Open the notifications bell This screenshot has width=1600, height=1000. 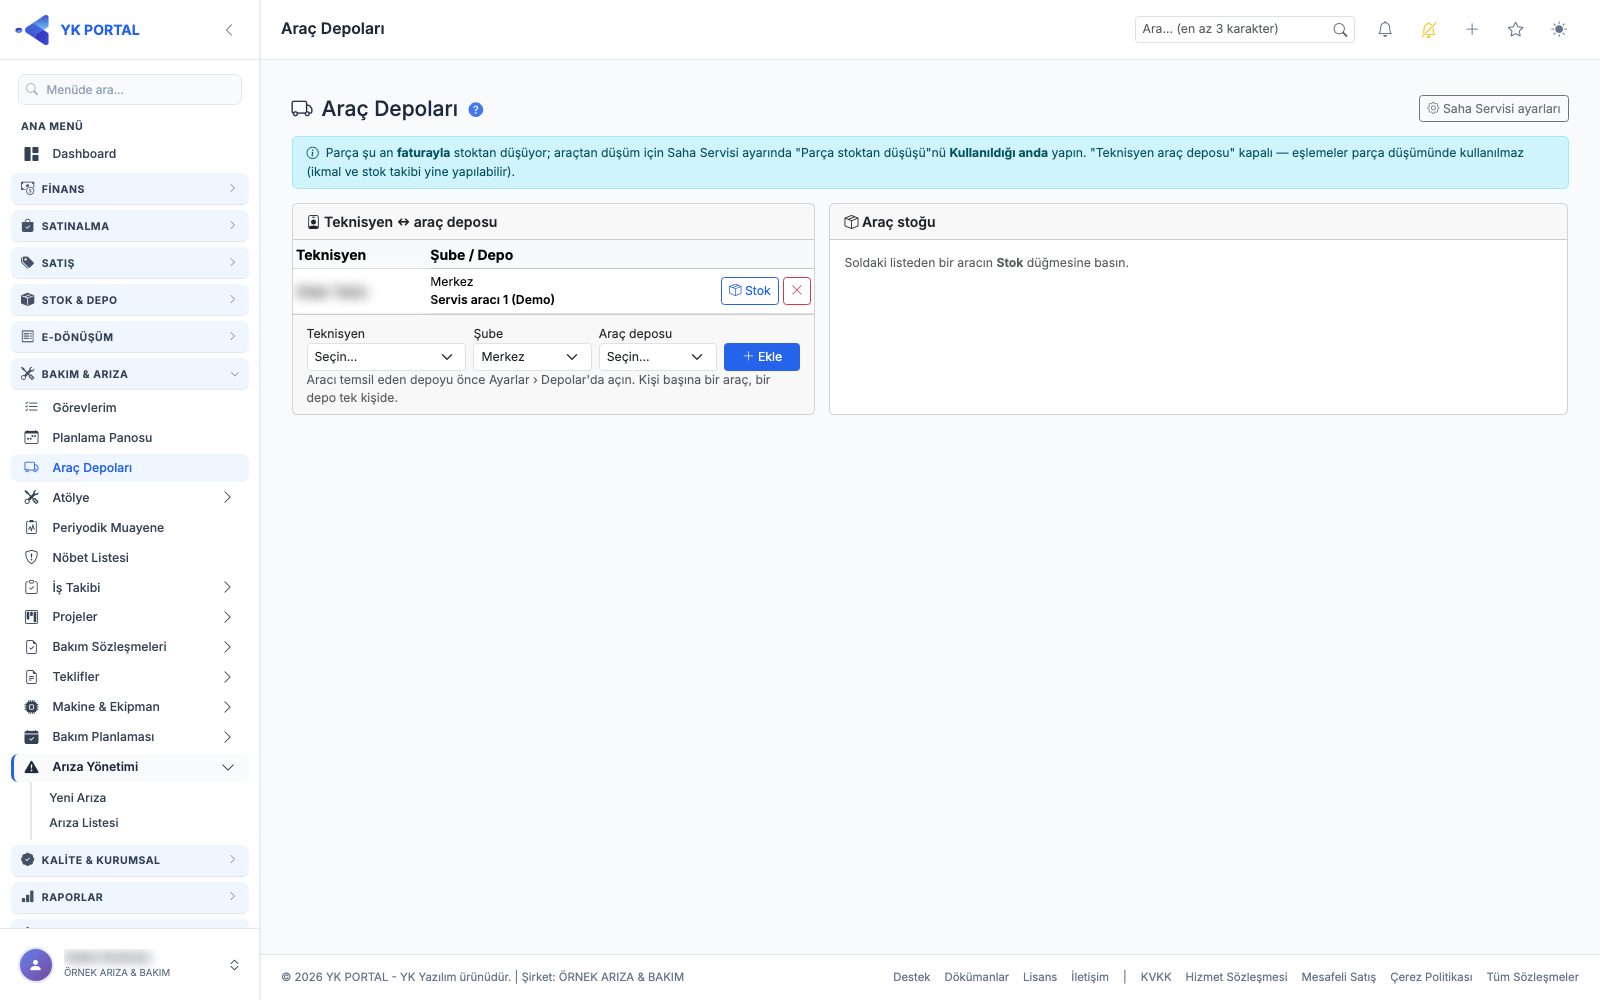point(1385,30)
